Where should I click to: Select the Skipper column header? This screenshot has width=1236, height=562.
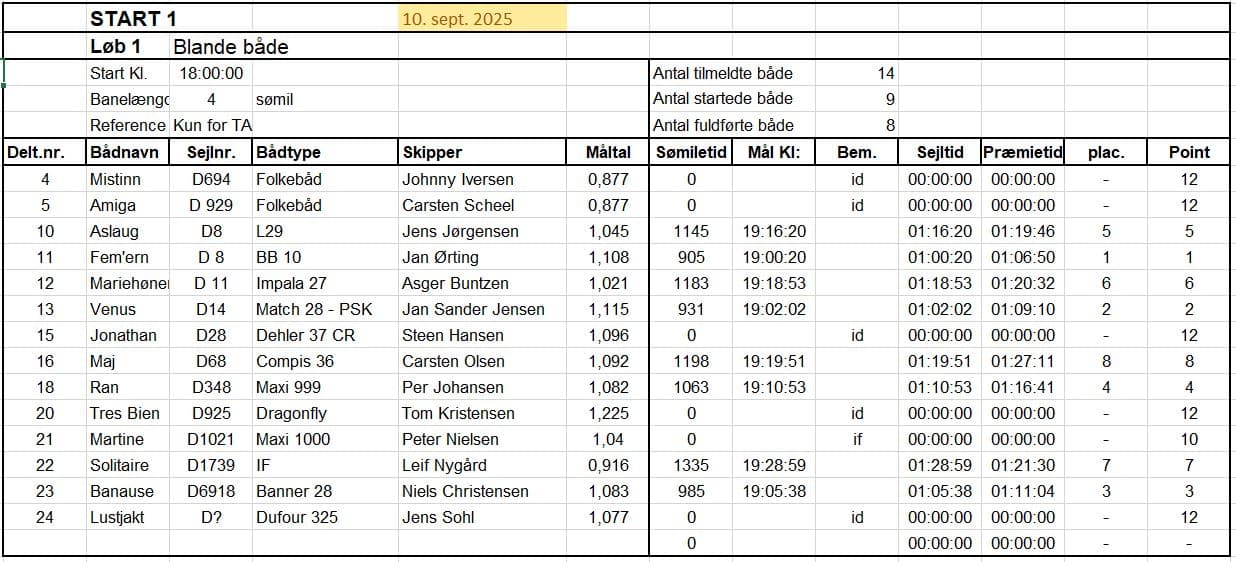coord(432,152)
